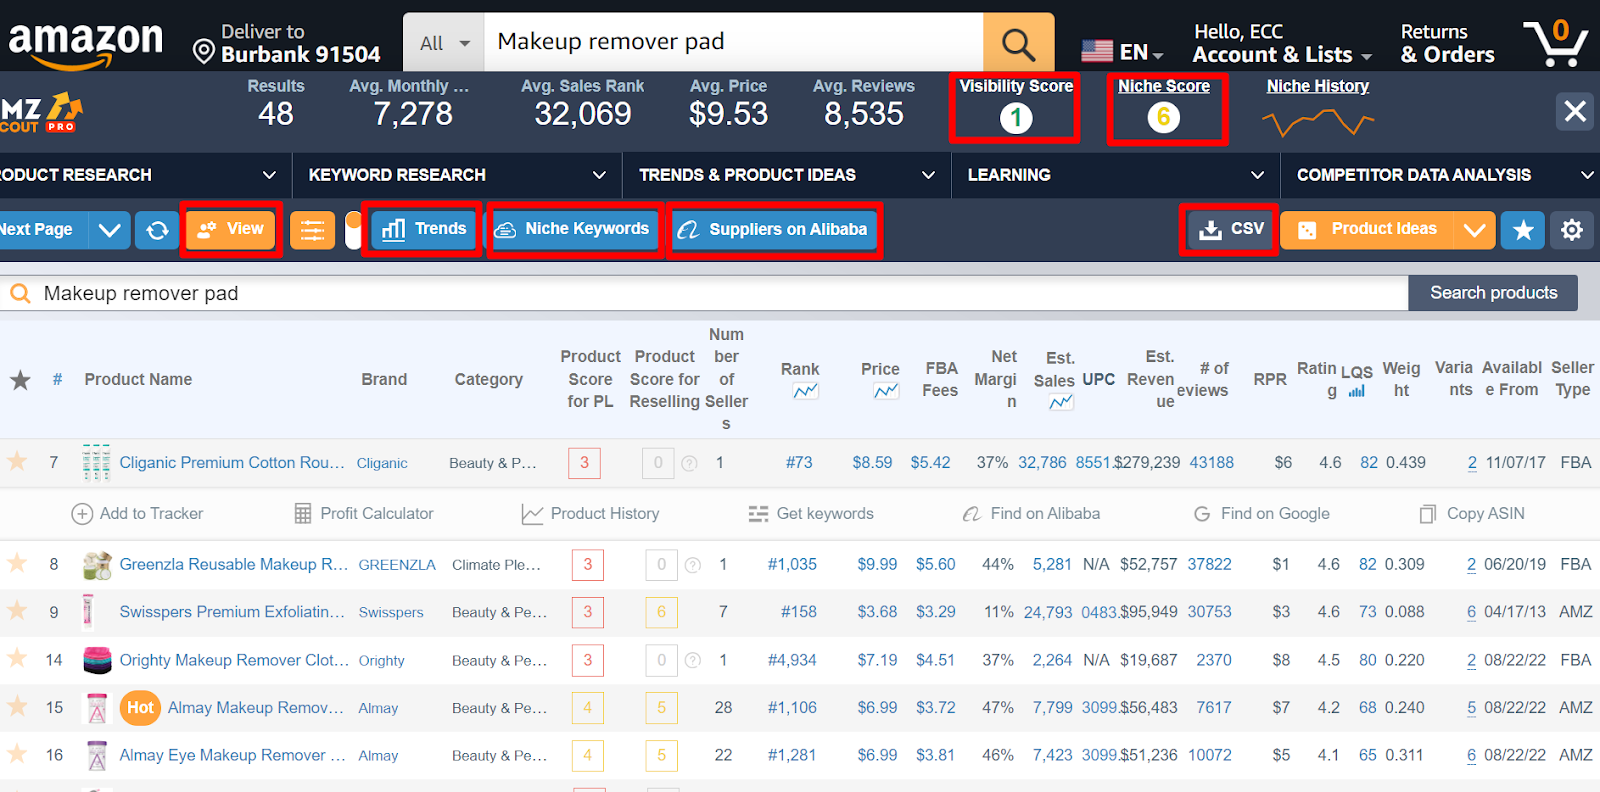
Task: Click the Makeup remover pad filter field
Action: 700,293
